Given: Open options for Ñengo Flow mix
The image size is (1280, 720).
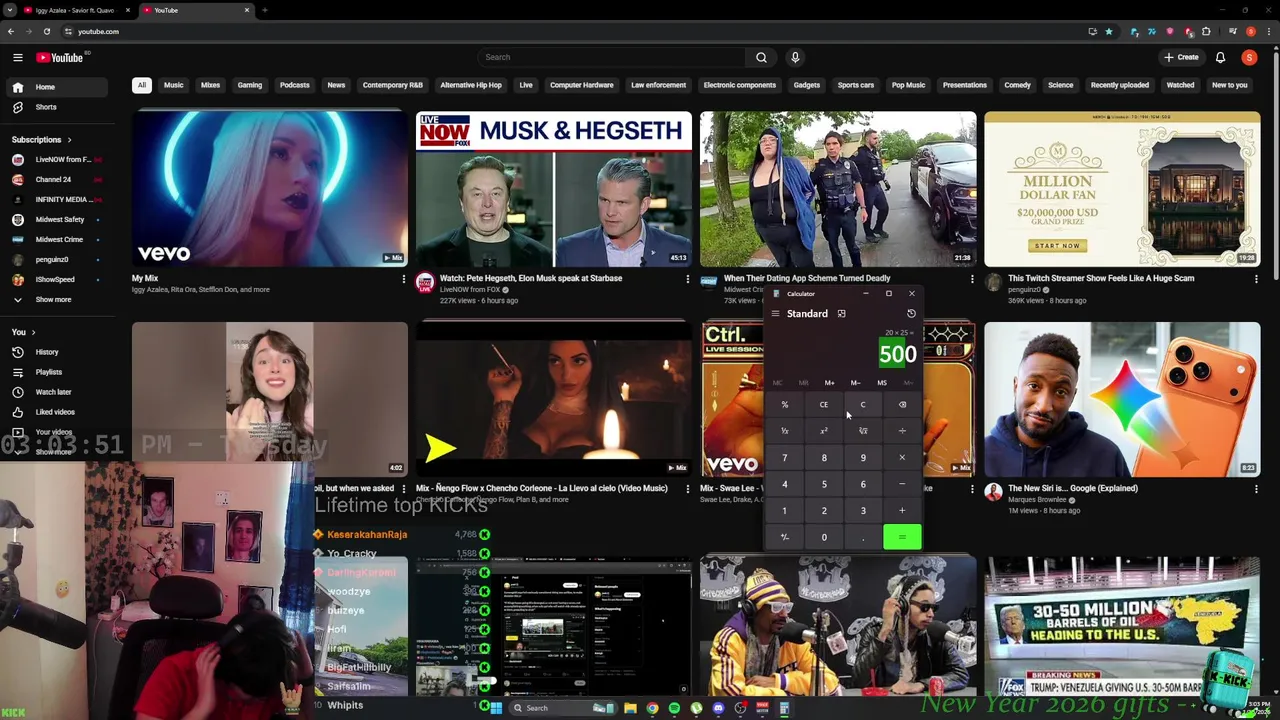Looking at the screenshot, I should [x=687, y=489].
